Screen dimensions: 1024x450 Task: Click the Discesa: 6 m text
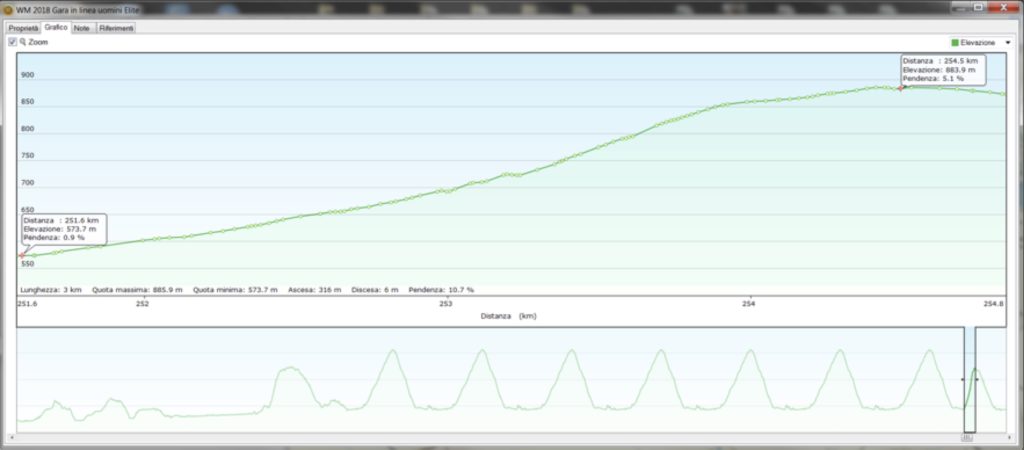coord(375,289)
